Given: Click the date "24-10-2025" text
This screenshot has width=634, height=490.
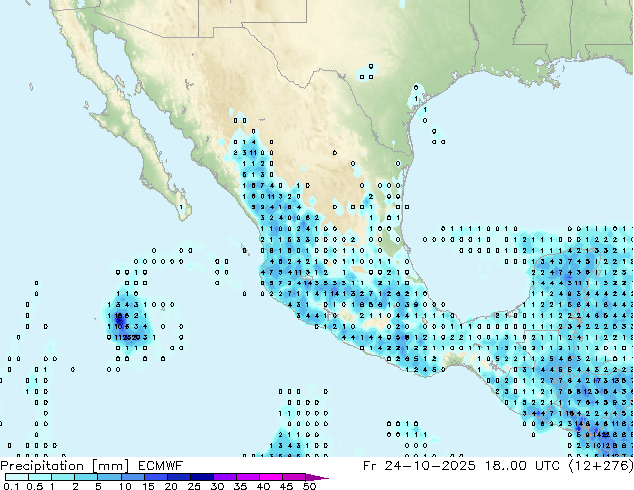Looking at the screenshot, I should (430, 466).
